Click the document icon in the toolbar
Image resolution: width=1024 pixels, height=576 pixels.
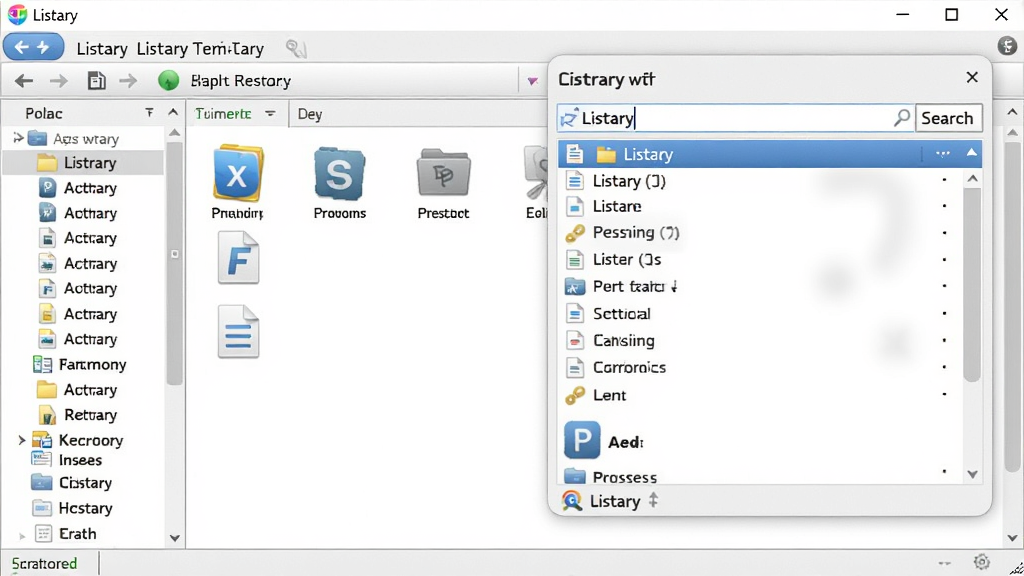tap(97, 81)
